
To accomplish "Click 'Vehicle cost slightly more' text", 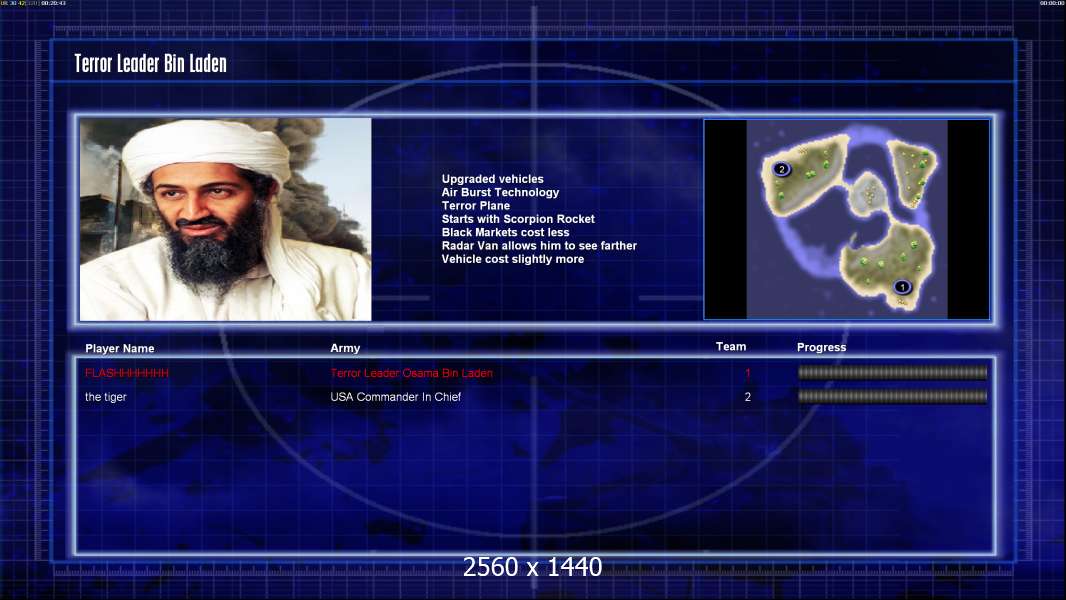I will [x=513, y=259].
